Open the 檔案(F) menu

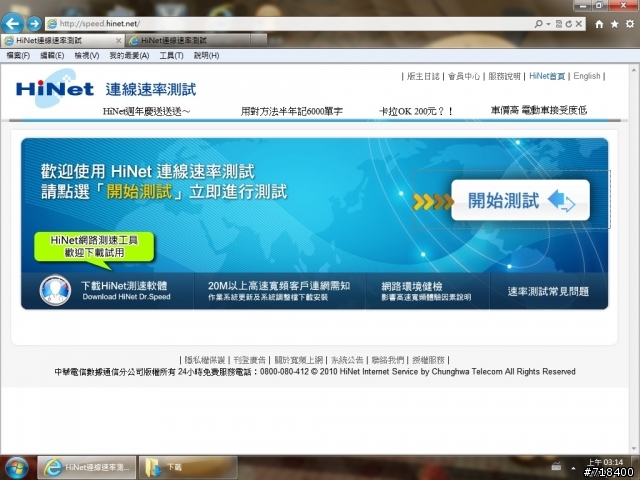pyautogui.click(x=18, y=56)
